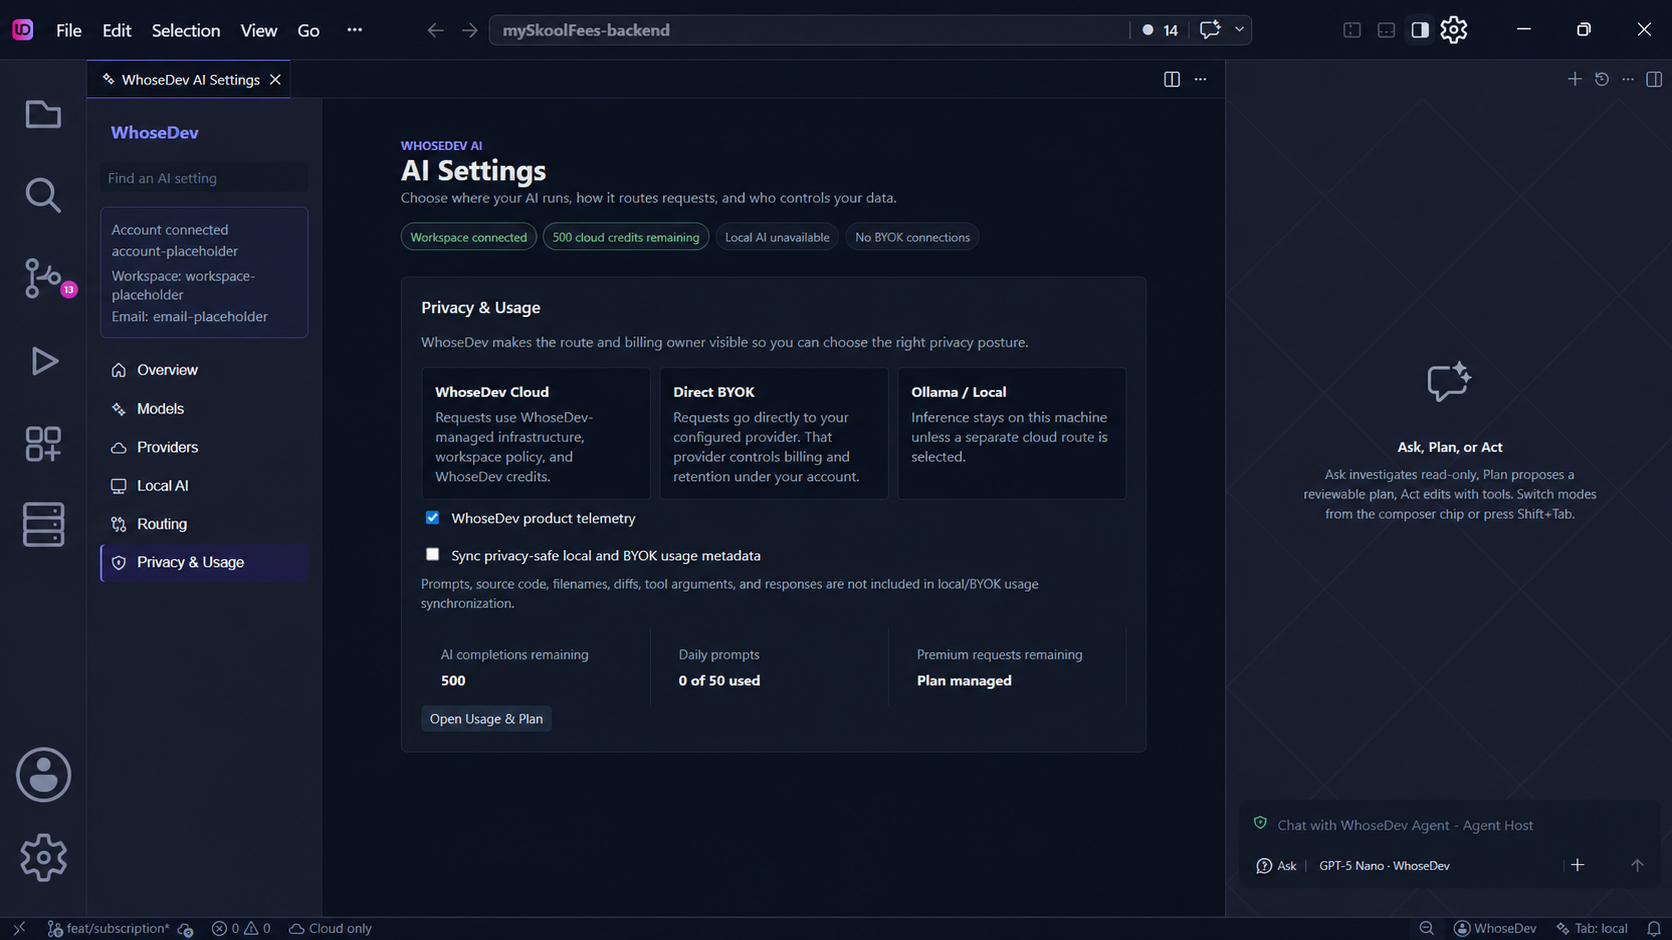Open settings gear in title bar
Image resolution: width=1672 pixels, height=940 pixels.
click(x=1454, y=30)
